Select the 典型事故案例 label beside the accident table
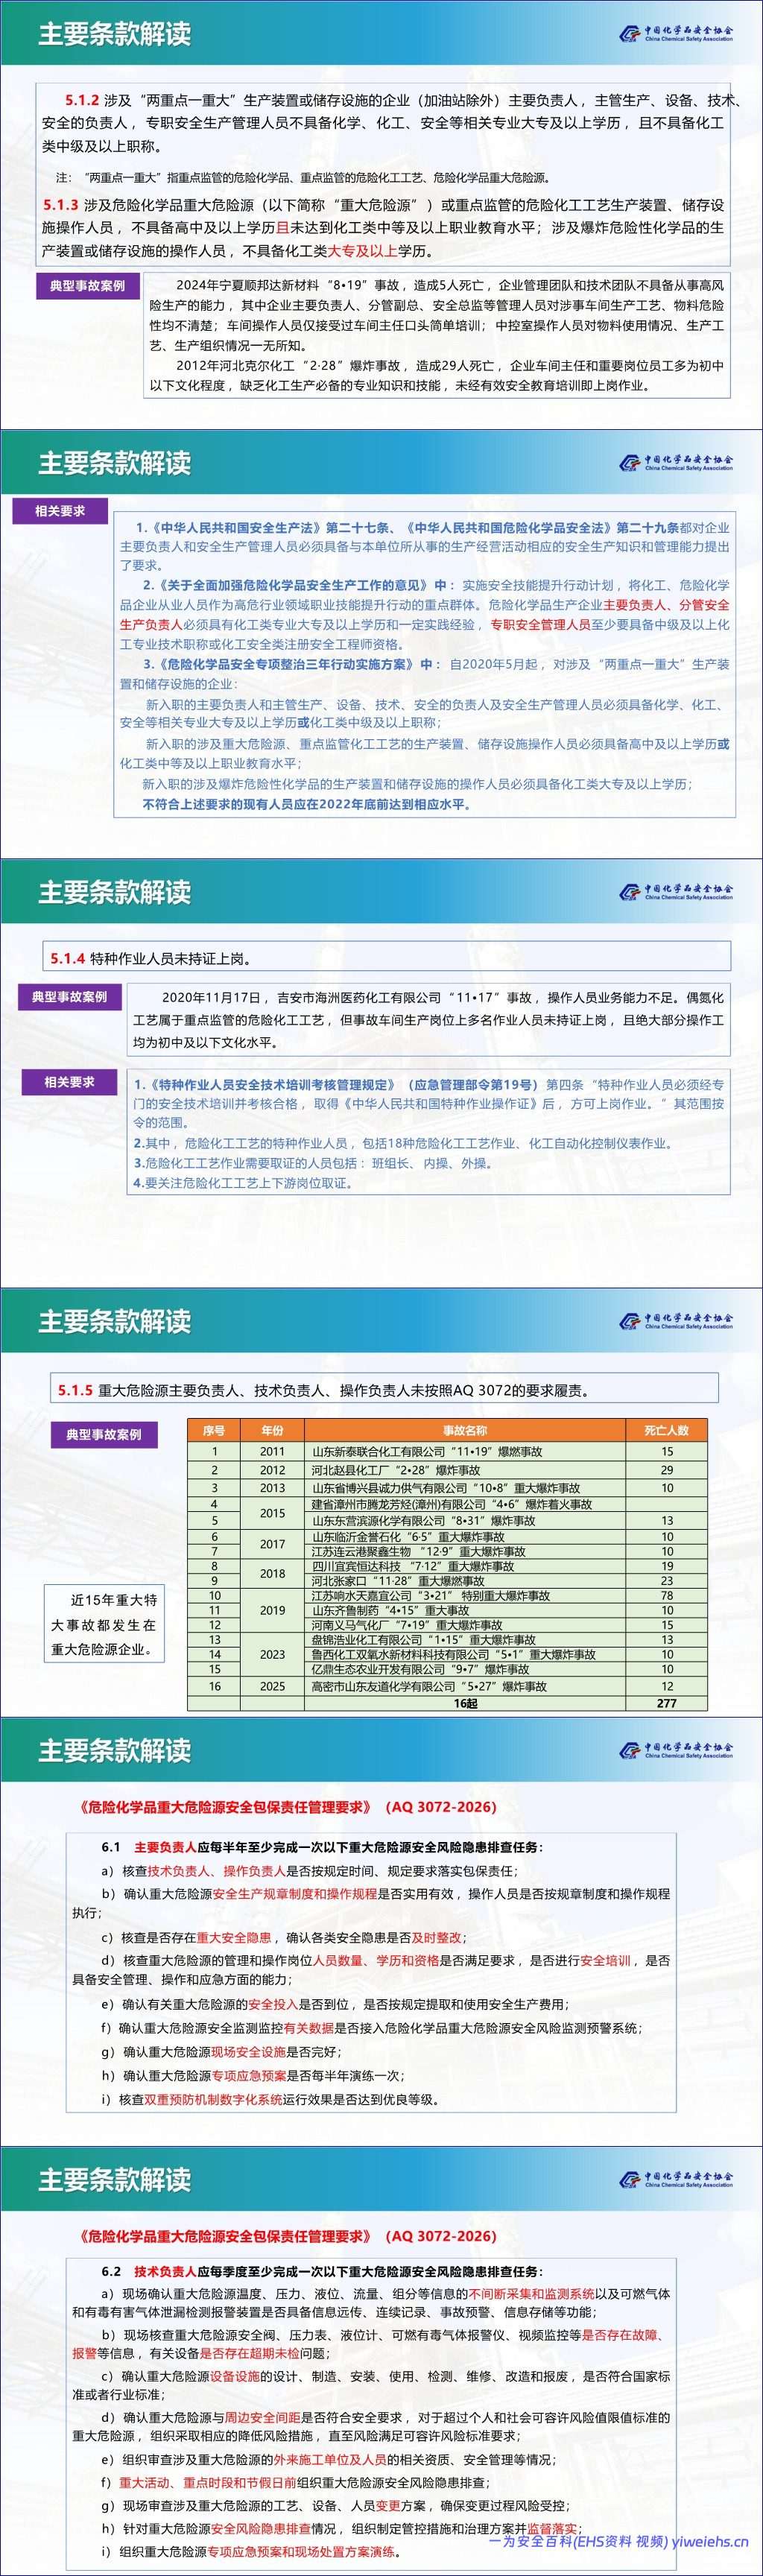Screen dimensions: 763x2576 pyautogui.click(x=104, y=1434)
